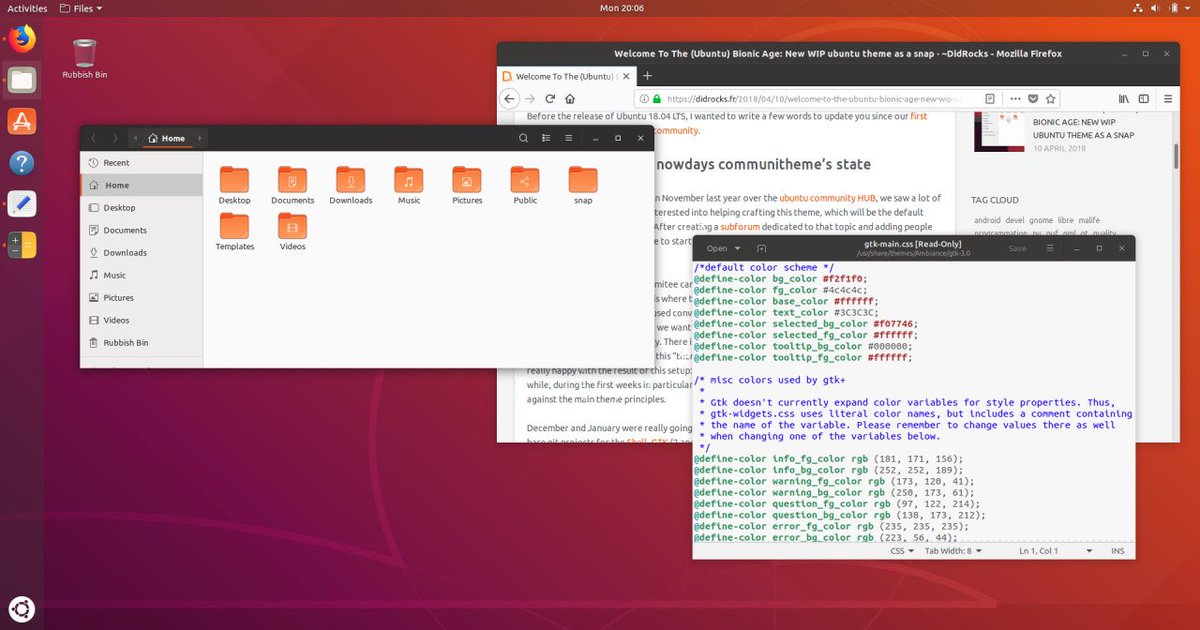Toggle INS overwrite mode in gedit
The width and height of the screenshot is (1200, 630).
1118,550
